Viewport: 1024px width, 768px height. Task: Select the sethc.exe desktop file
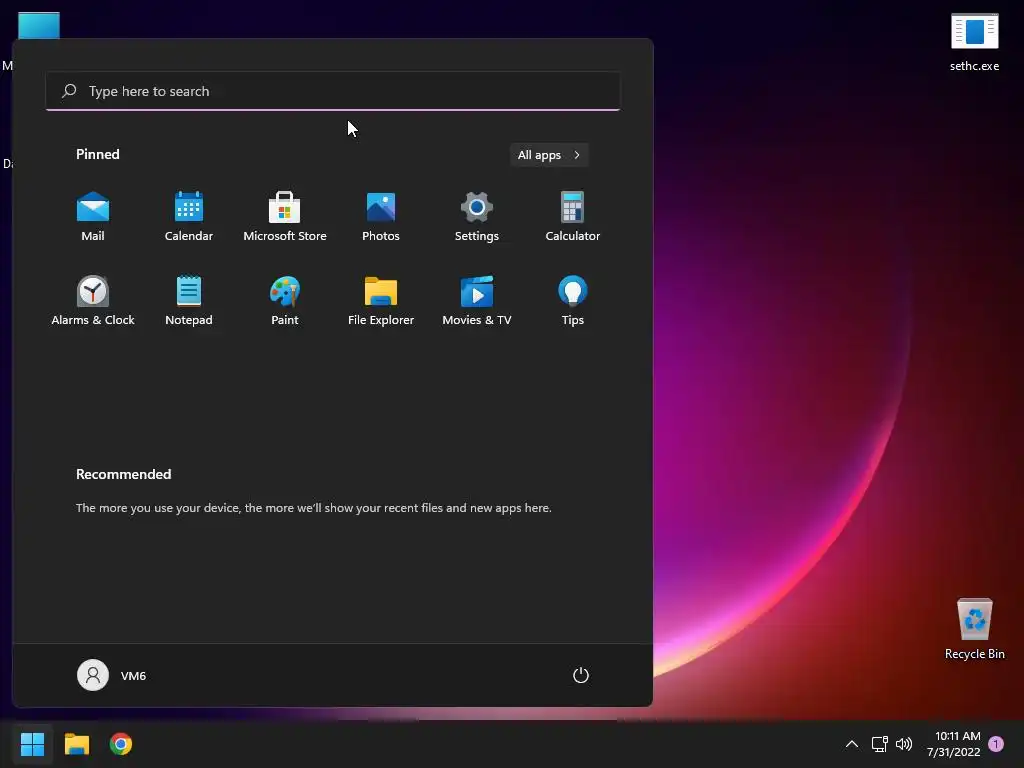(x=974, y=42)
